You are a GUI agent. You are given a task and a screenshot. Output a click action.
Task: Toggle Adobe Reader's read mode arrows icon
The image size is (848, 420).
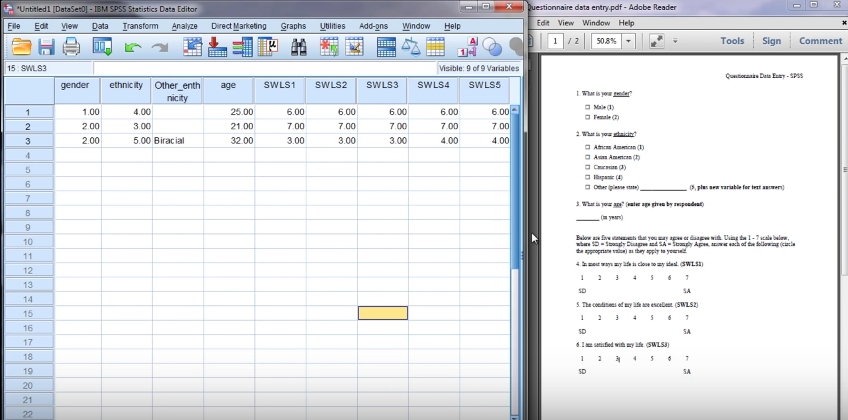click(655, 41)
